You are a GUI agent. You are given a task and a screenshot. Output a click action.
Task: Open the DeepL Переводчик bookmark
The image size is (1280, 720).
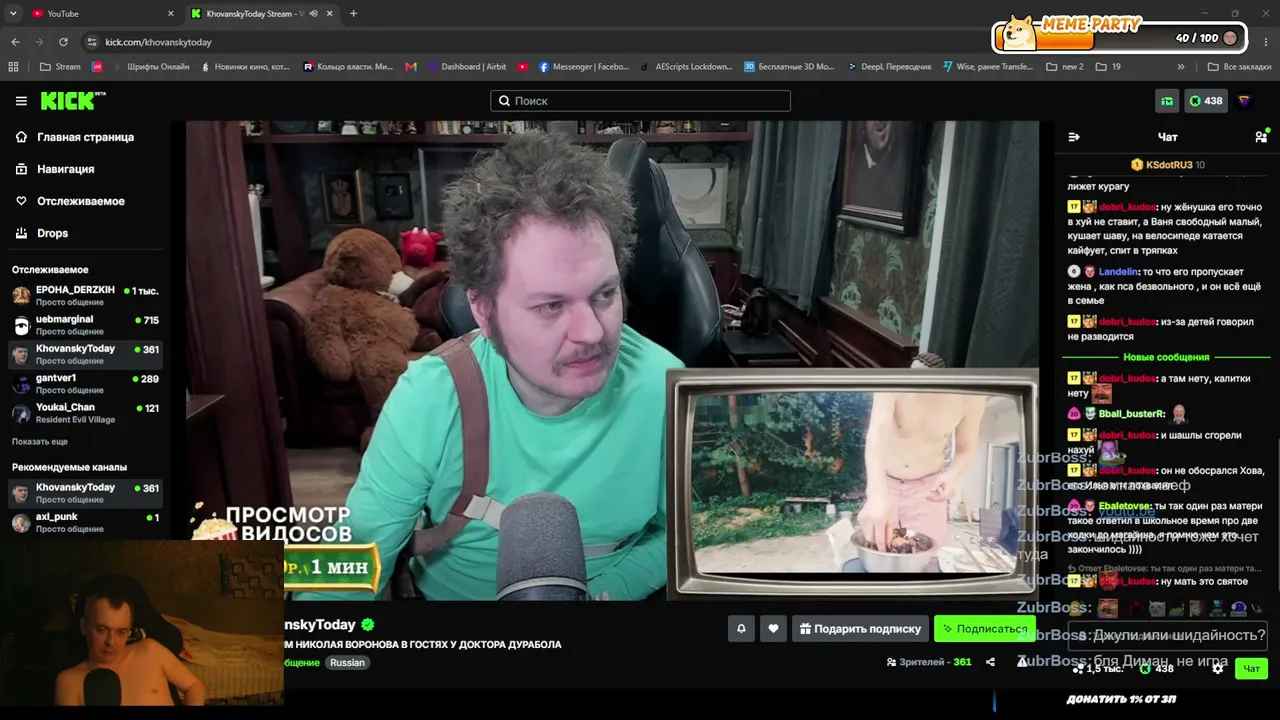click(888, 67)
